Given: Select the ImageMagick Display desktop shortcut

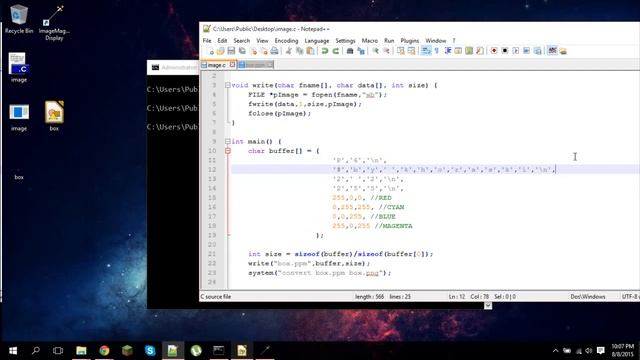Looking at the screenshot, I should [54, 22].
